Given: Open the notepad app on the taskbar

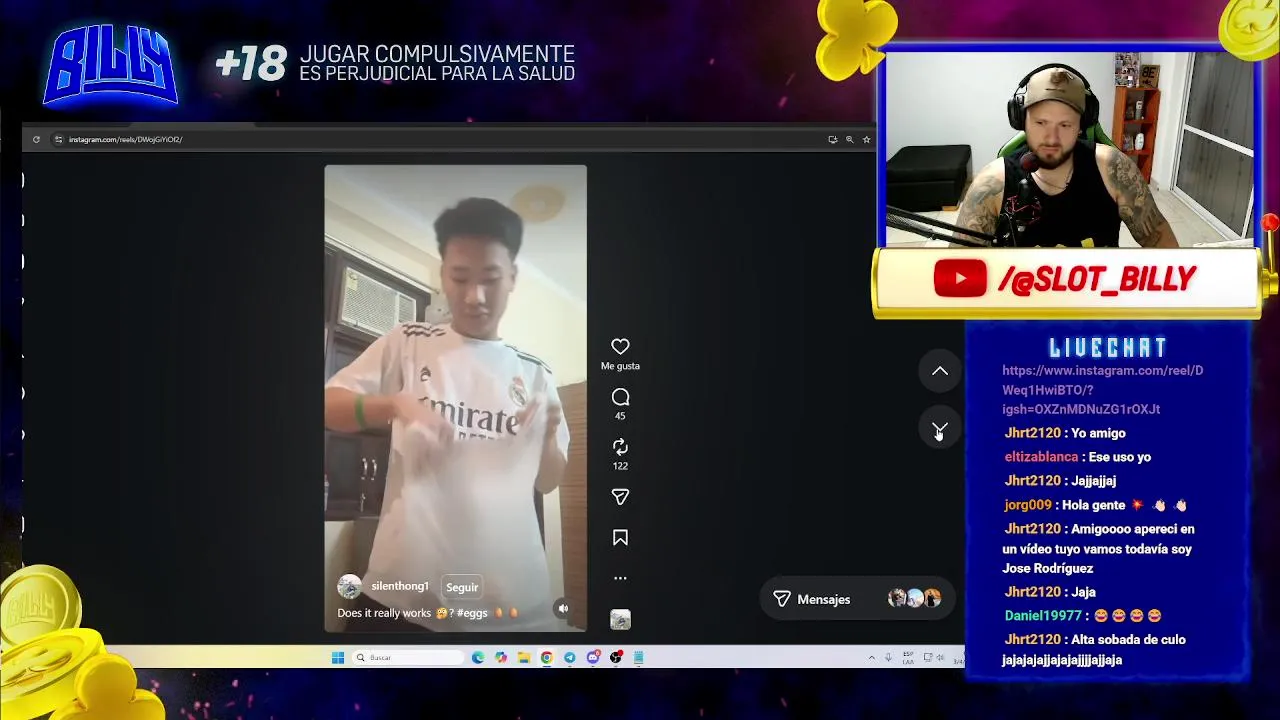Looking at the screenshot, I should (638, 657).
